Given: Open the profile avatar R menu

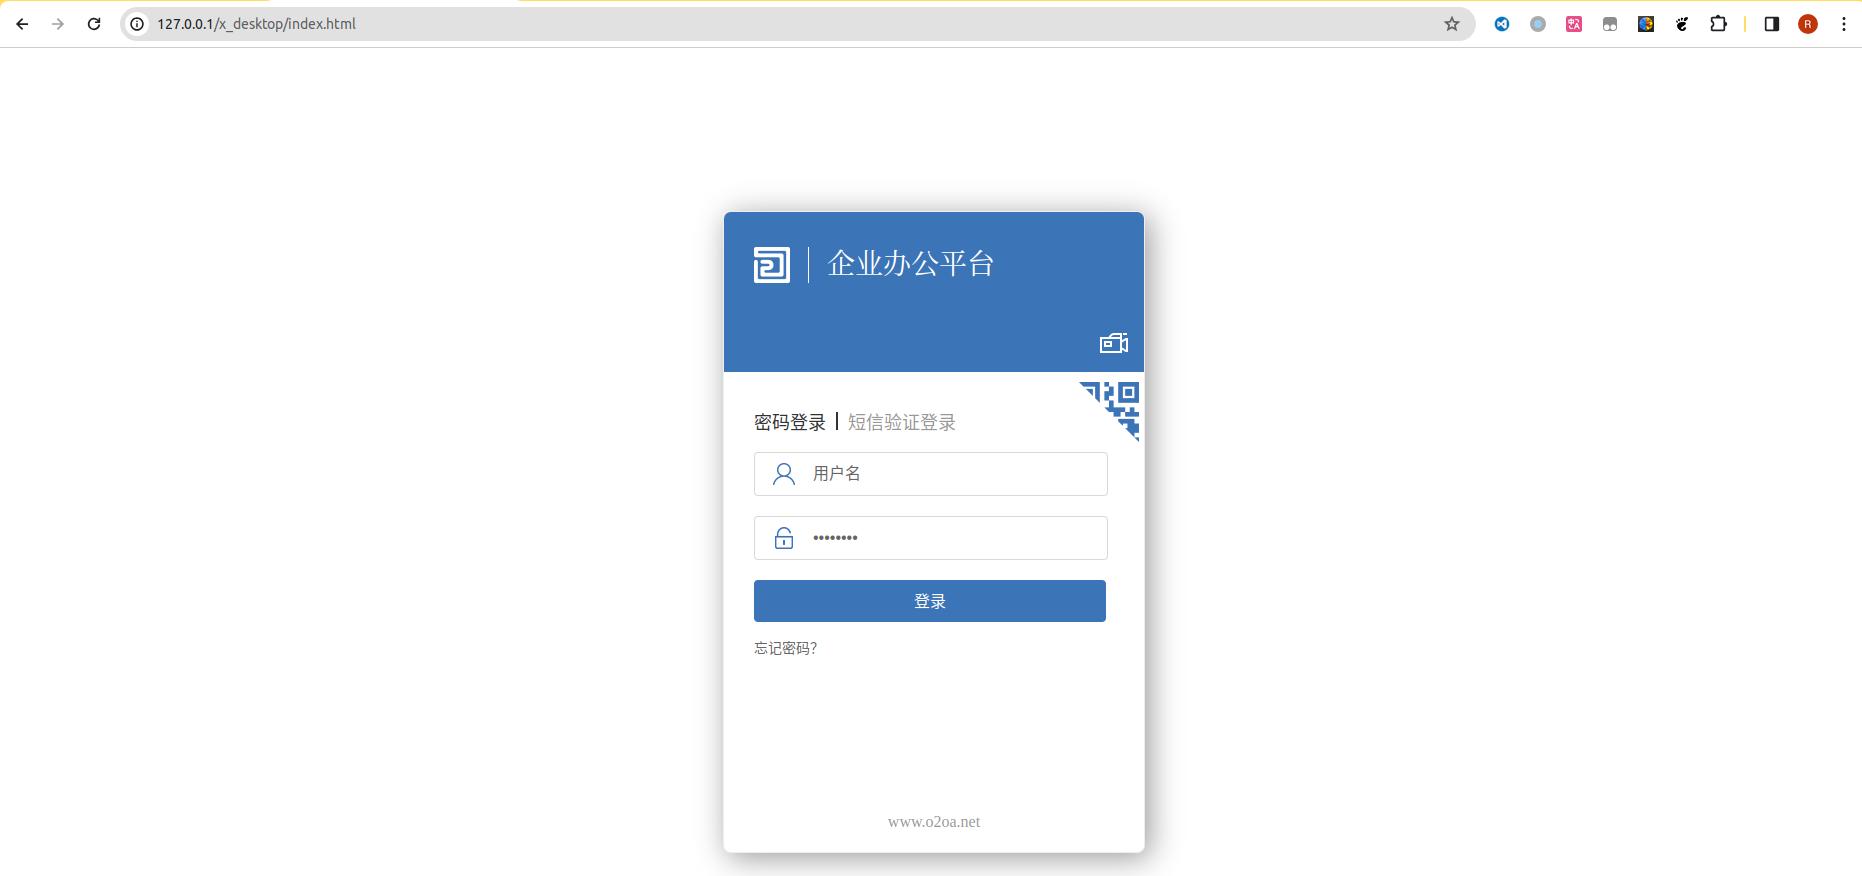Looking at the screenshot, I should [1807, 24].
